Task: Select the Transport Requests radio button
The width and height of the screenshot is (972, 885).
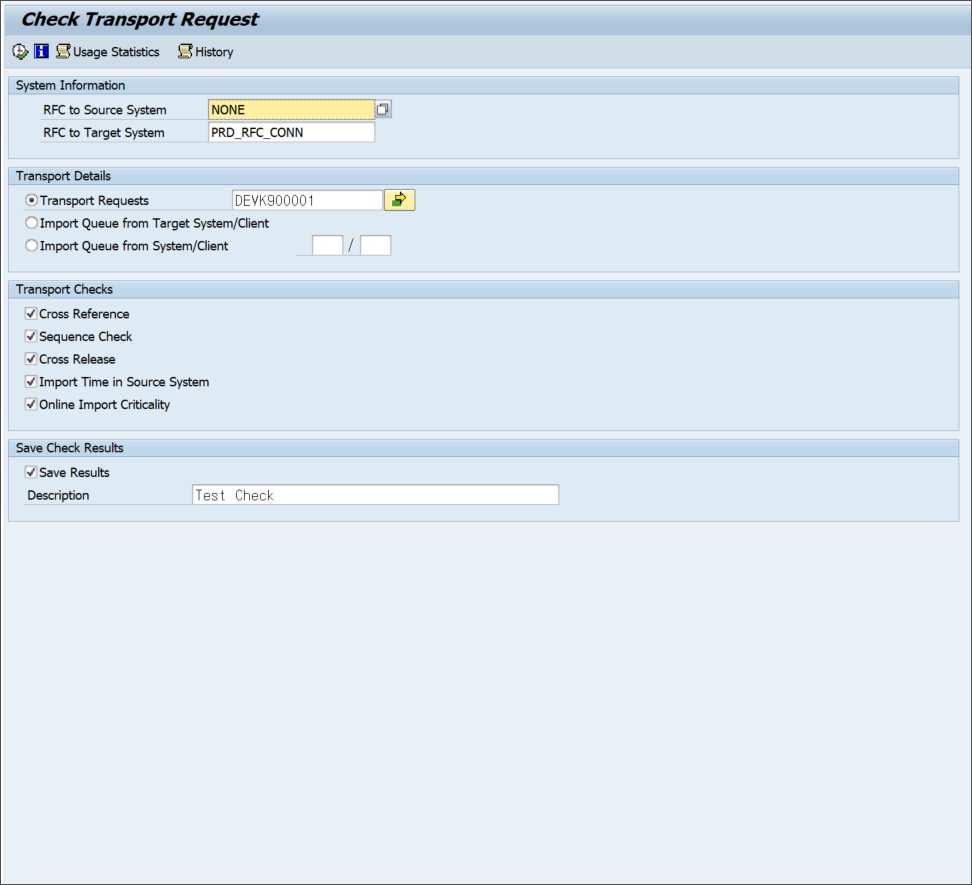Action: pos(32,200)
